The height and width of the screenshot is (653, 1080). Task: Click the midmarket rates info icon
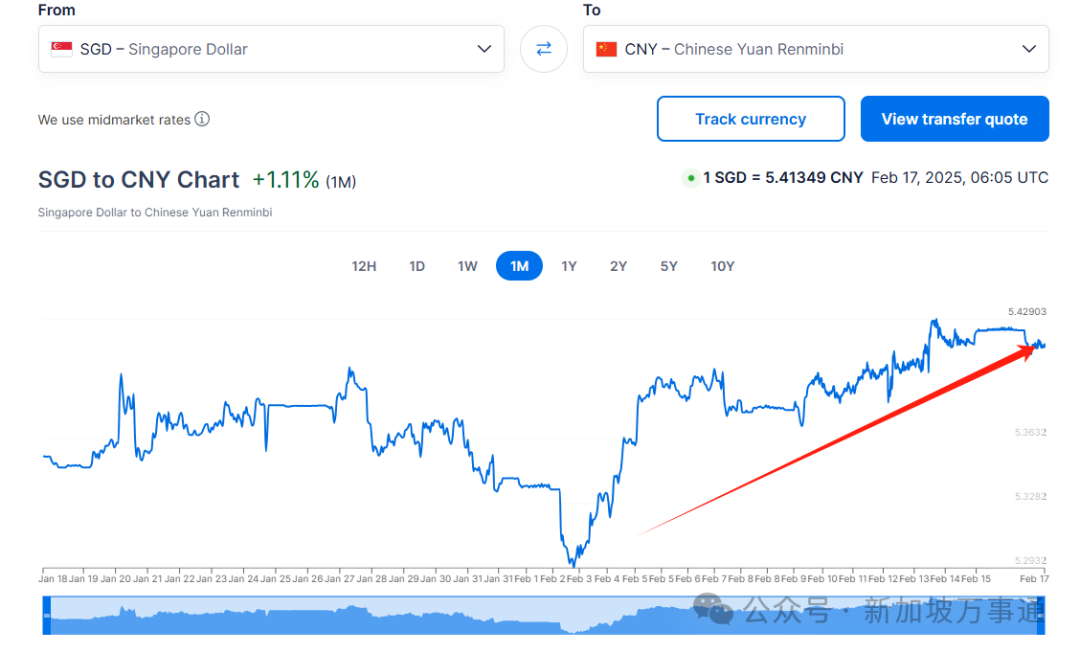point(202,119)
